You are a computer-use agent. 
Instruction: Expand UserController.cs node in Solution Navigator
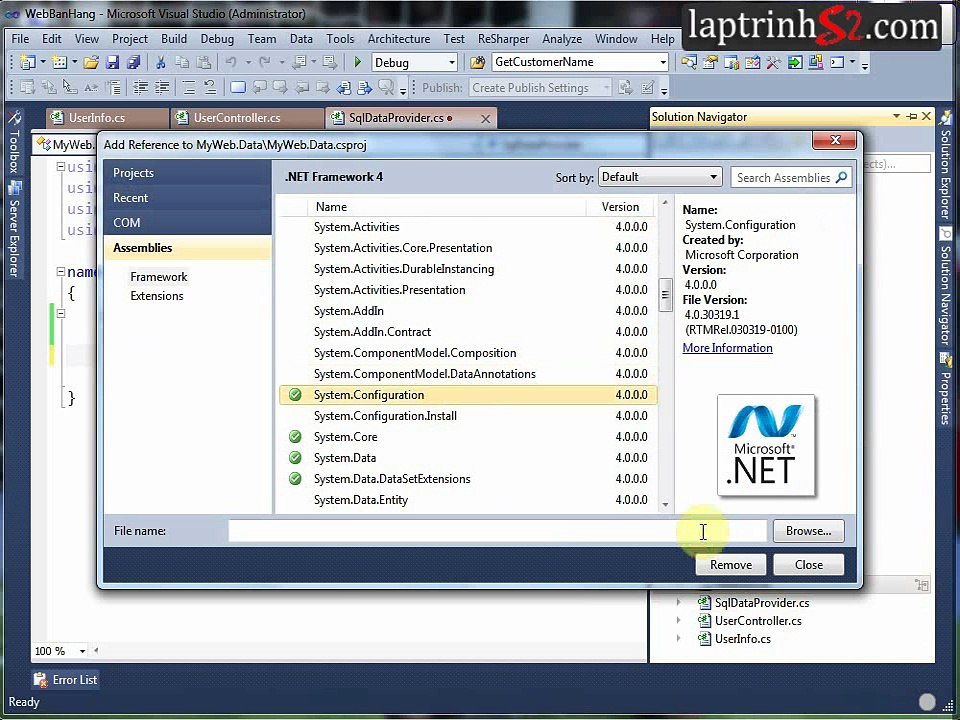[678, 620]
